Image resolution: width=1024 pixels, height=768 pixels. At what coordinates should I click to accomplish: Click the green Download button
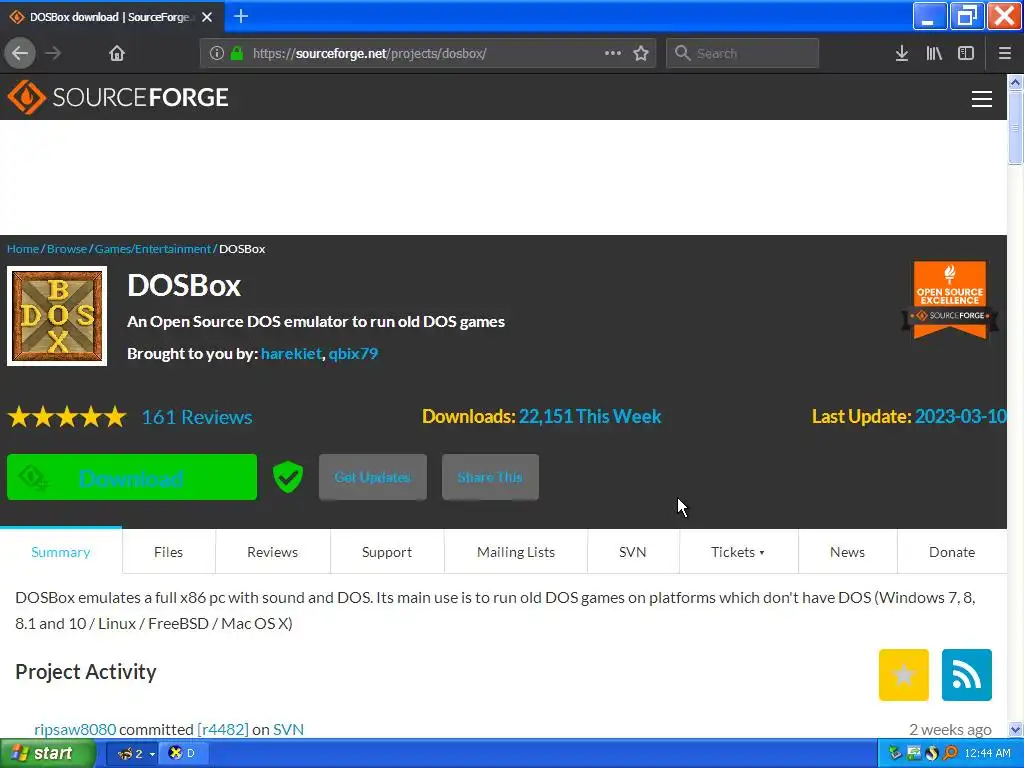[x=132, y=477]
